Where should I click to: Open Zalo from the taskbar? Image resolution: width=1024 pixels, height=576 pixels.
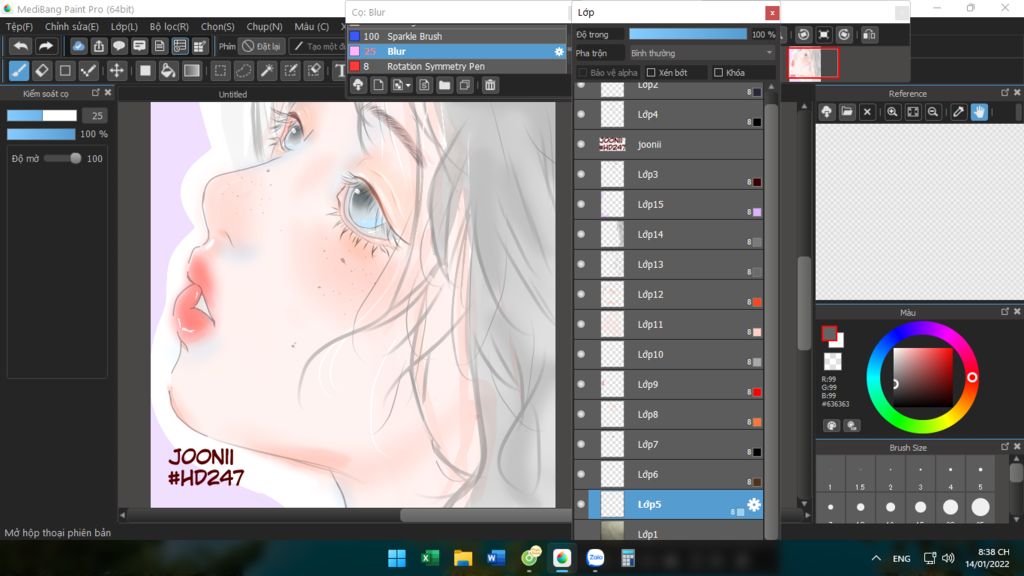pyautogui.click(x=595, y=558)
